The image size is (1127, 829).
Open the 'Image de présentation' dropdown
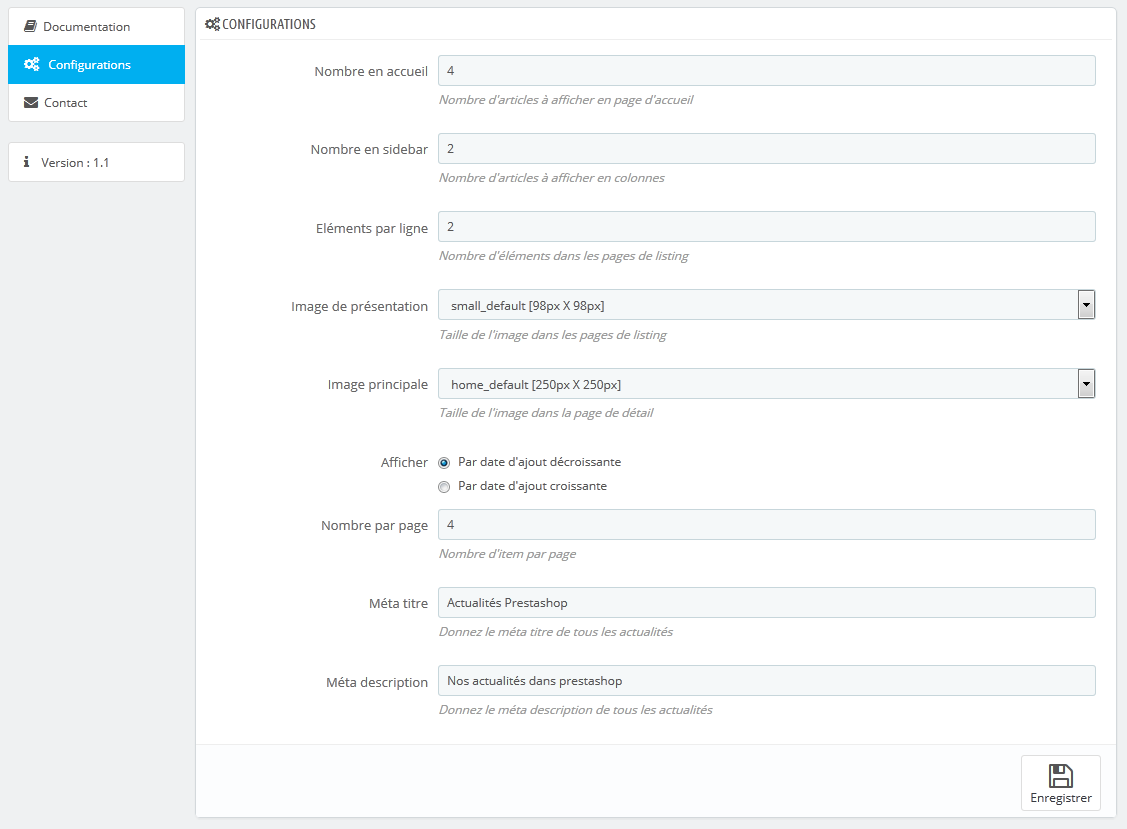[766, 305]
